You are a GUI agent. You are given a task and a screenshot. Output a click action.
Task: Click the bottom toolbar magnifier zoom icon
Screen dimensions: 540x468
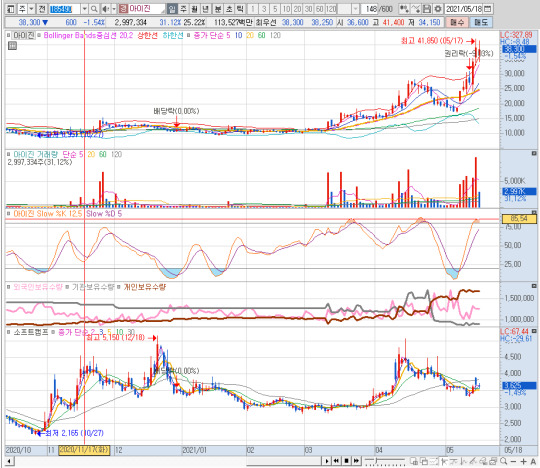point(503,461)
